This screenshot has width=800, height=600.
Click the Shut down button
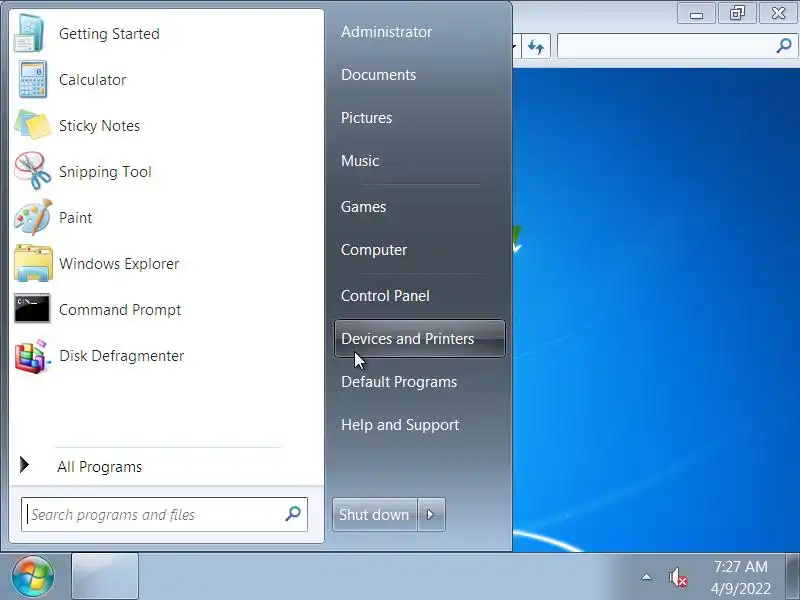tap(375, 514)
